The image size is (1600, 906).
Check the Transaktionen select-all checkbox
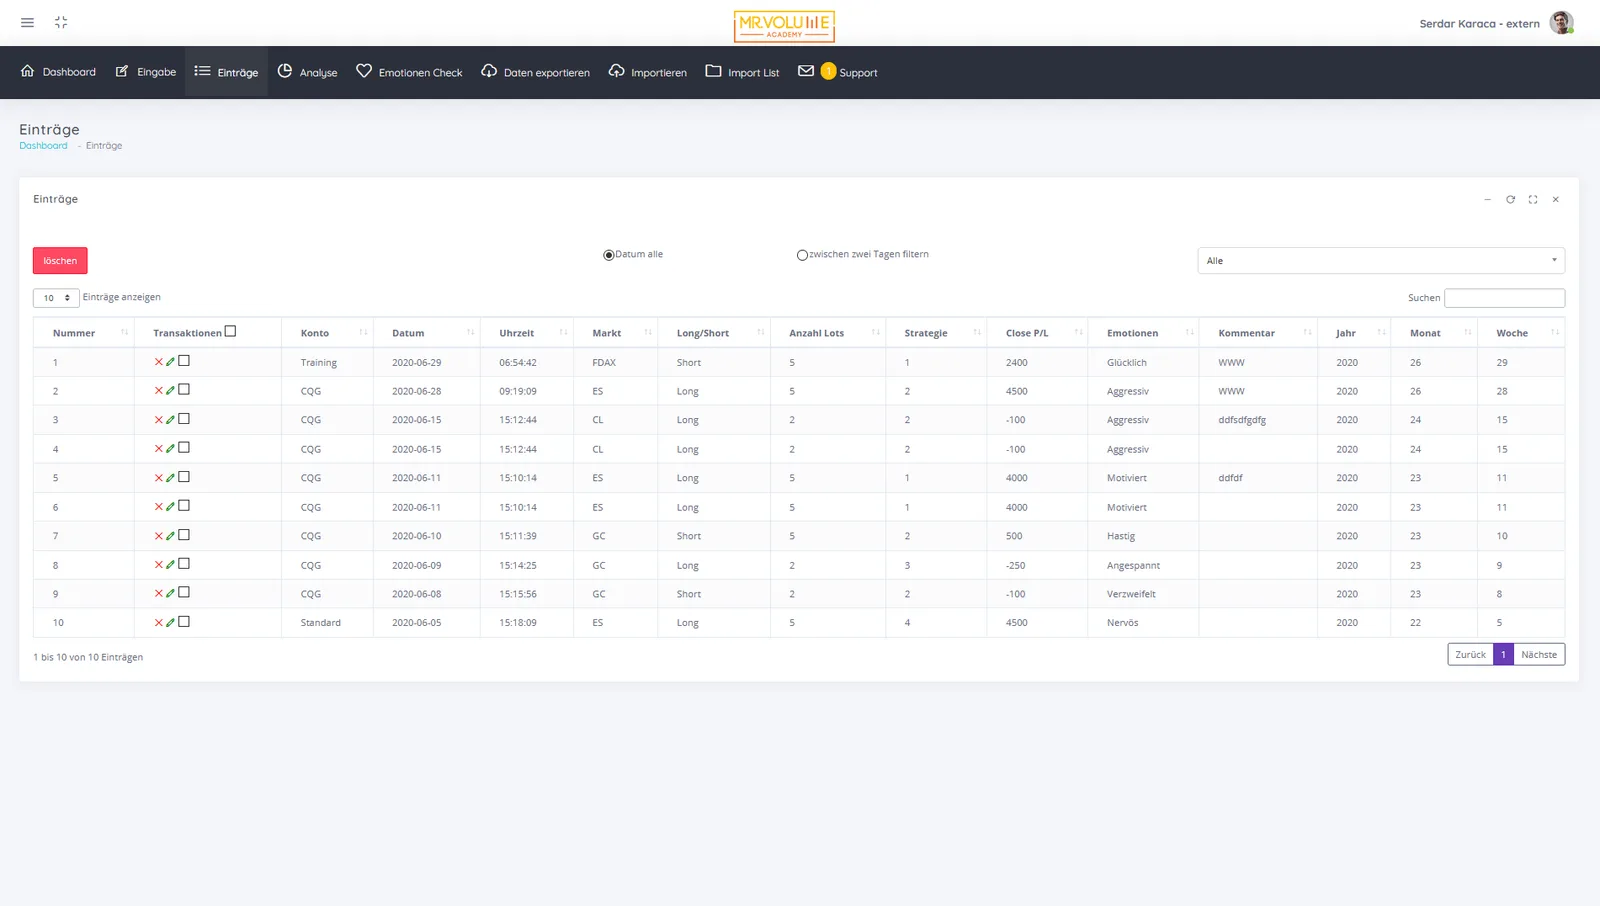point(231,331)
